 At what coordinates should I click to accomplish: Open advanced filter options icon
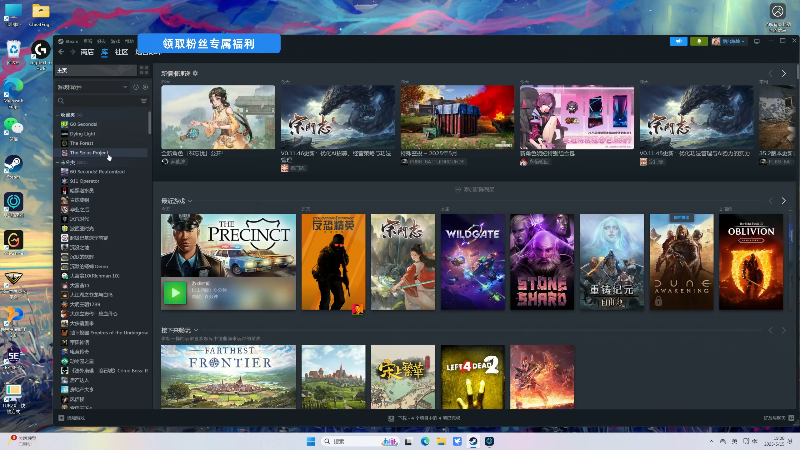click(x=144, y=101)
